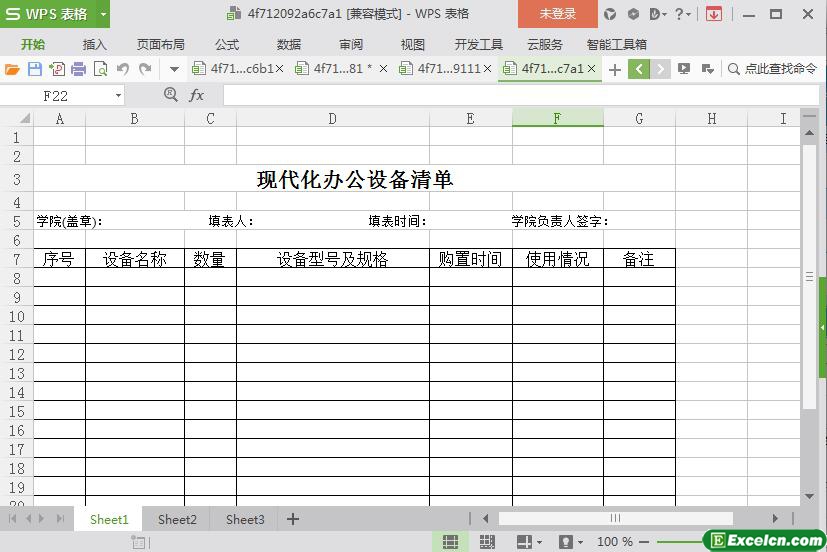Jump to the first sheet arrow
Viewport: 827px width, 552px height.
[x=12, y=519]
